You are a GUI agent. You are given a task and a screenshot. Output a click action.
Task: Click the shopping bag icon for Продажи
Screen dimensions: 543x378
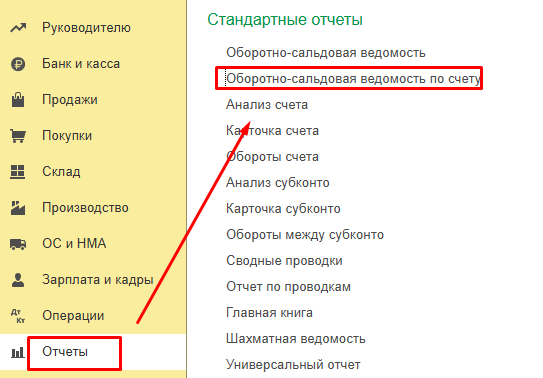tap(18, 100)
